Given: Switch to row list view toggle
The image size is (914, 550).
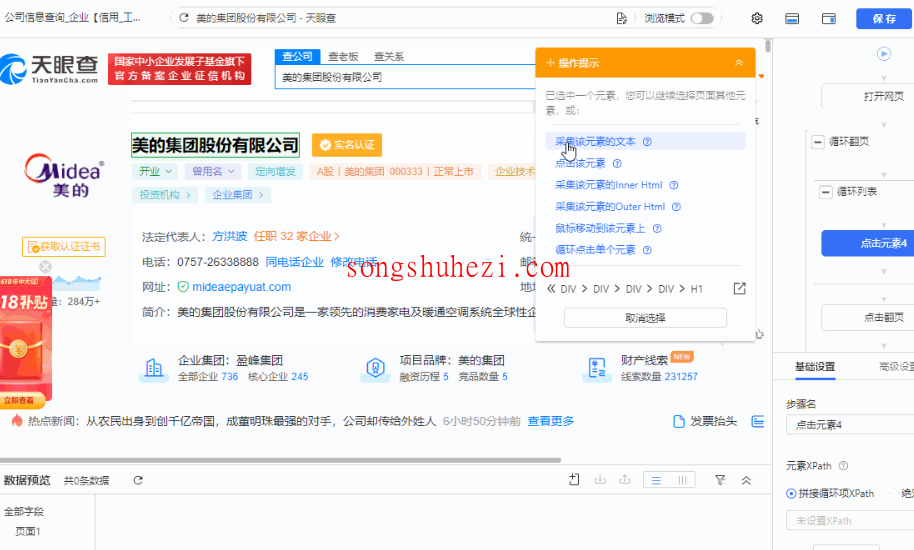Looking at the screenshot, I should click(x=656, y=480).
